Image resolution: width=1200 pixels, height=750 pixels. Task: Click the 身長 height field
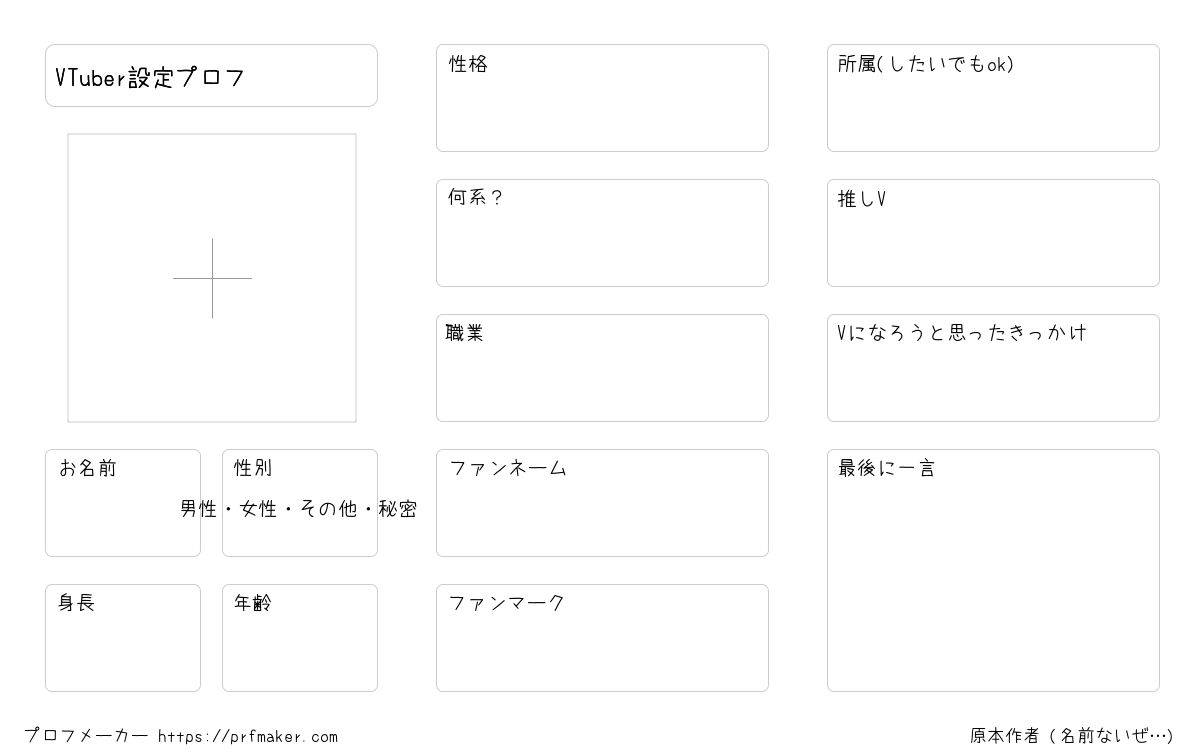[123, 638]
